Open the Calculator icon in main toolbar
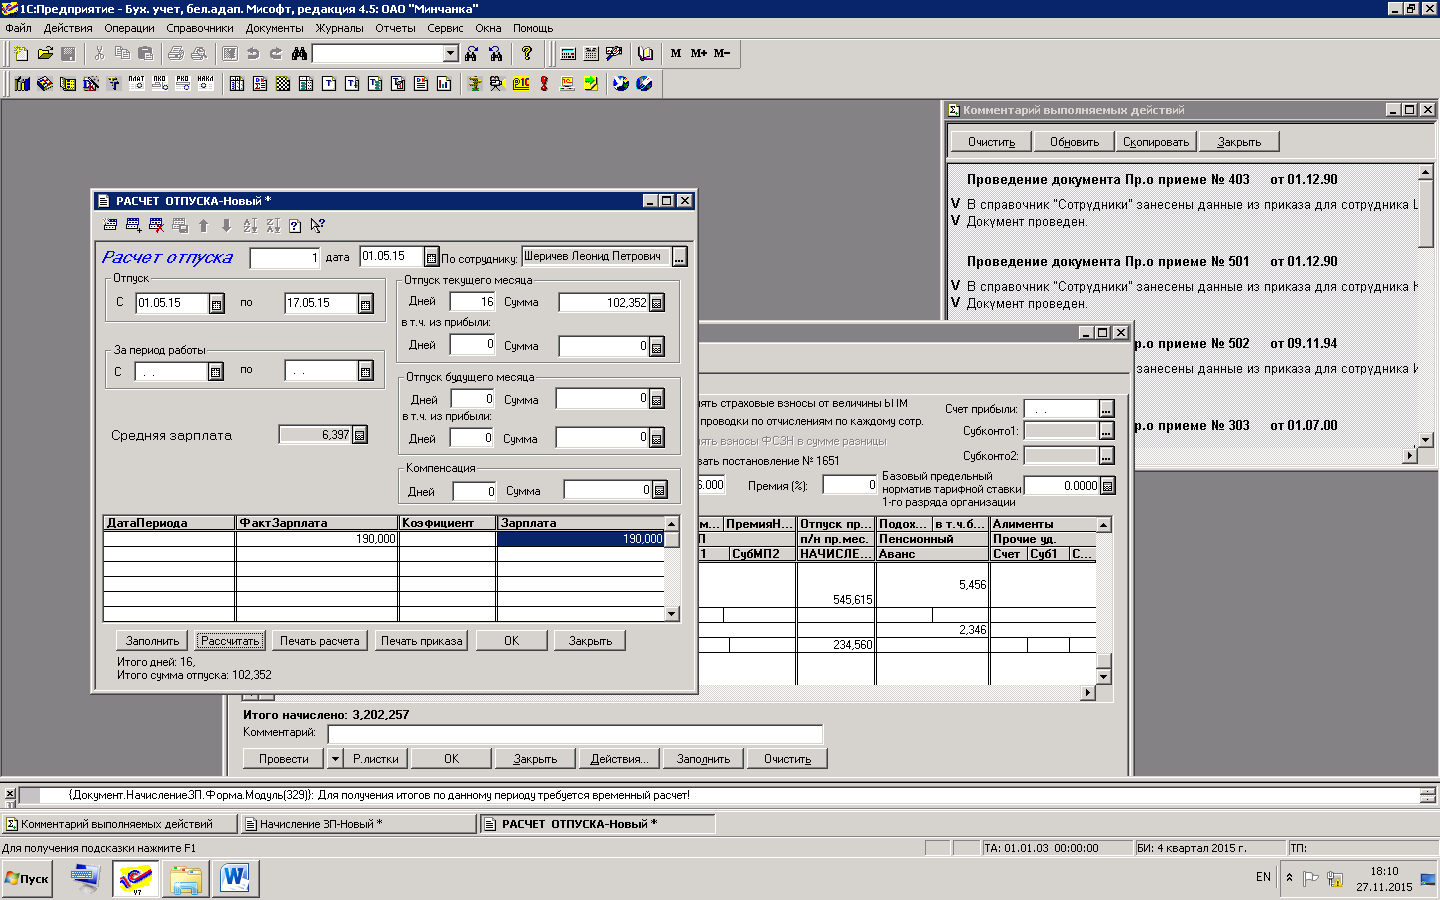1440x900 pixels. 568,53
